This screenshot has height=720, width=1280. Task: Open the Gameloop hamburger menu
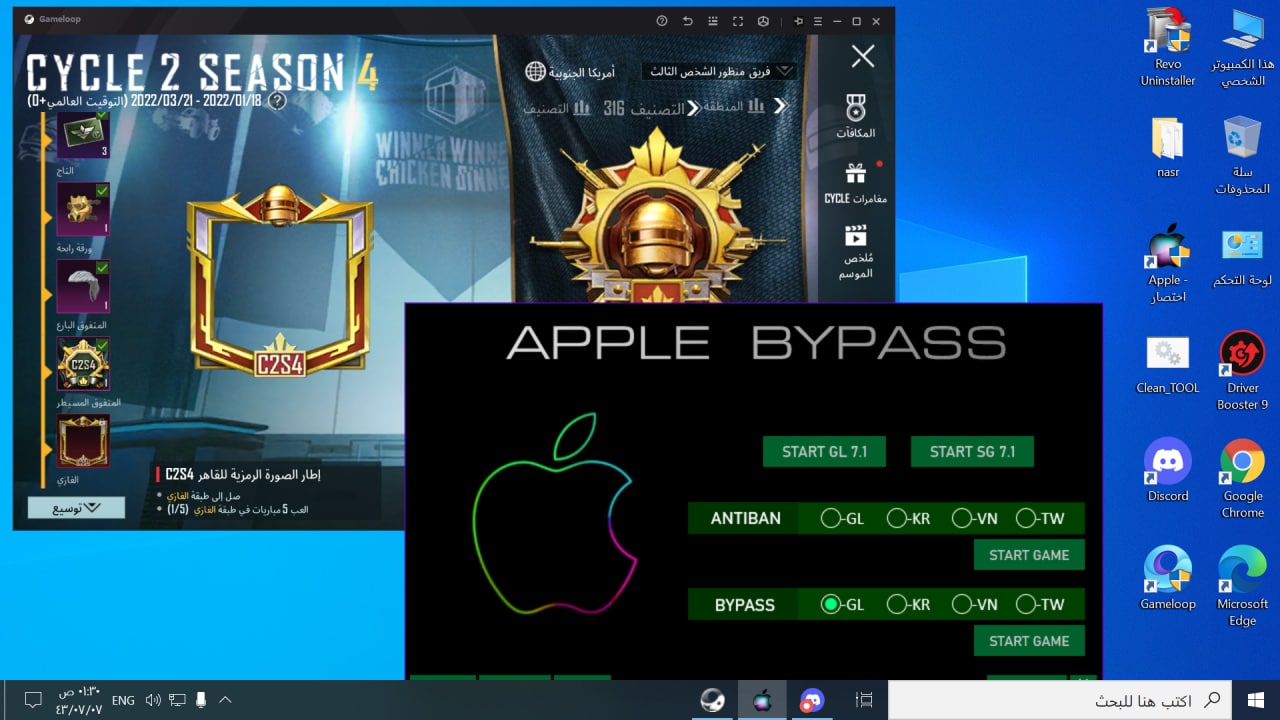(x=818, y=20)
